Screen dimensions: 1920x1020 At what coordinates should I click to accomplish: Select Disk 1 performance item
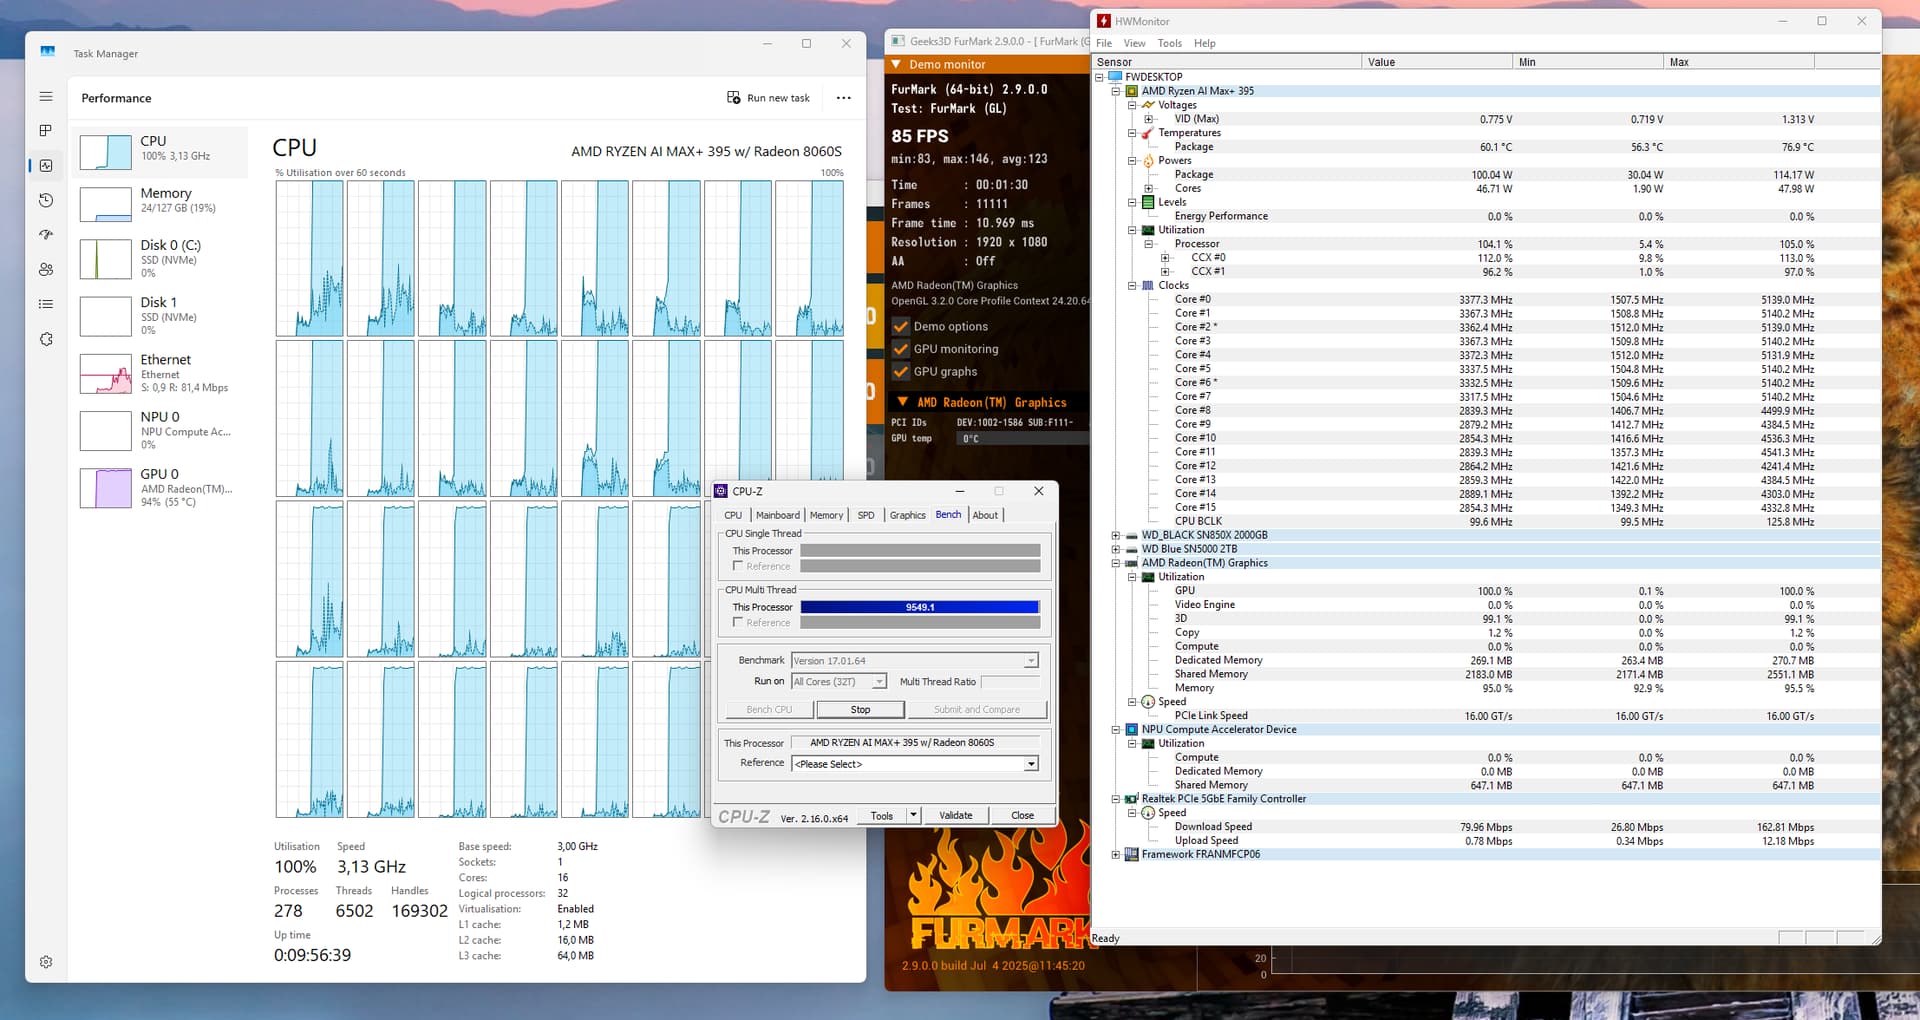(x=160, y=316)
